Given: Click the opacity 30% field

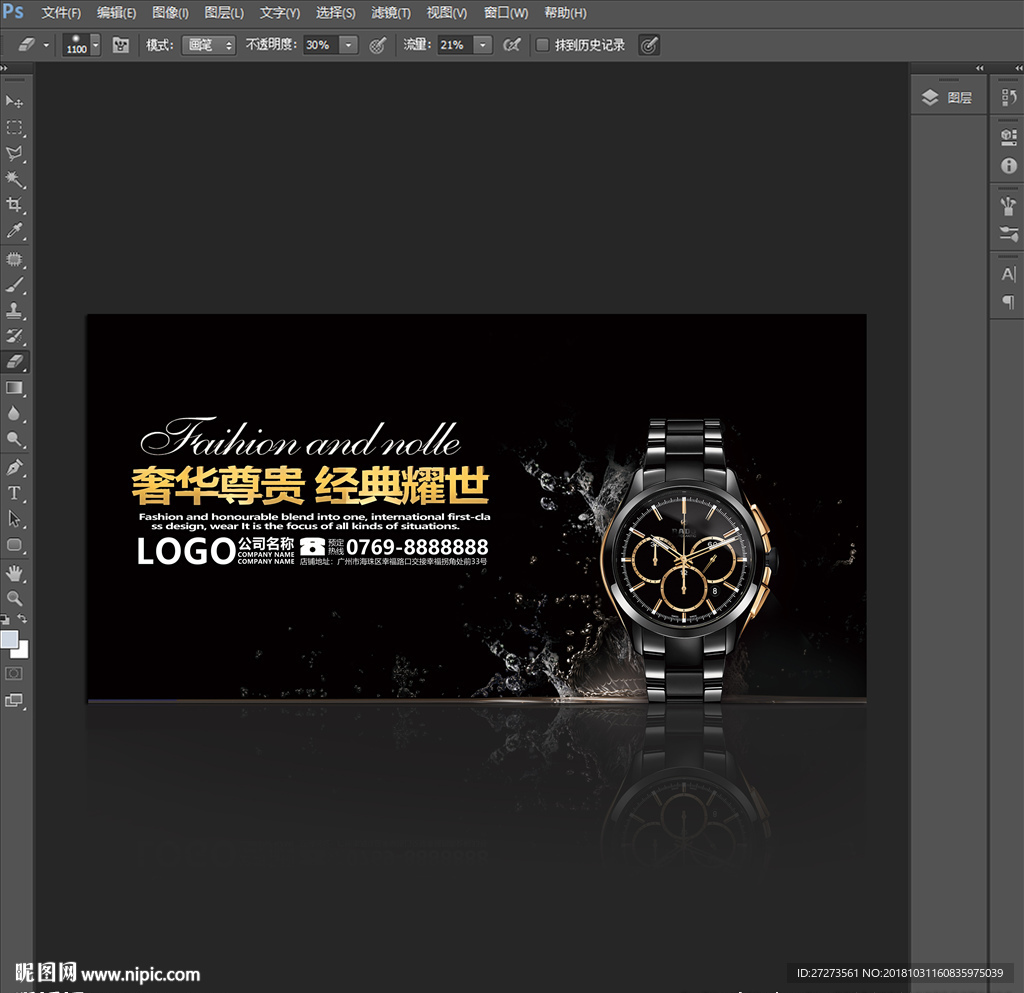Looking at the screenshot, I should click(321, 45).
